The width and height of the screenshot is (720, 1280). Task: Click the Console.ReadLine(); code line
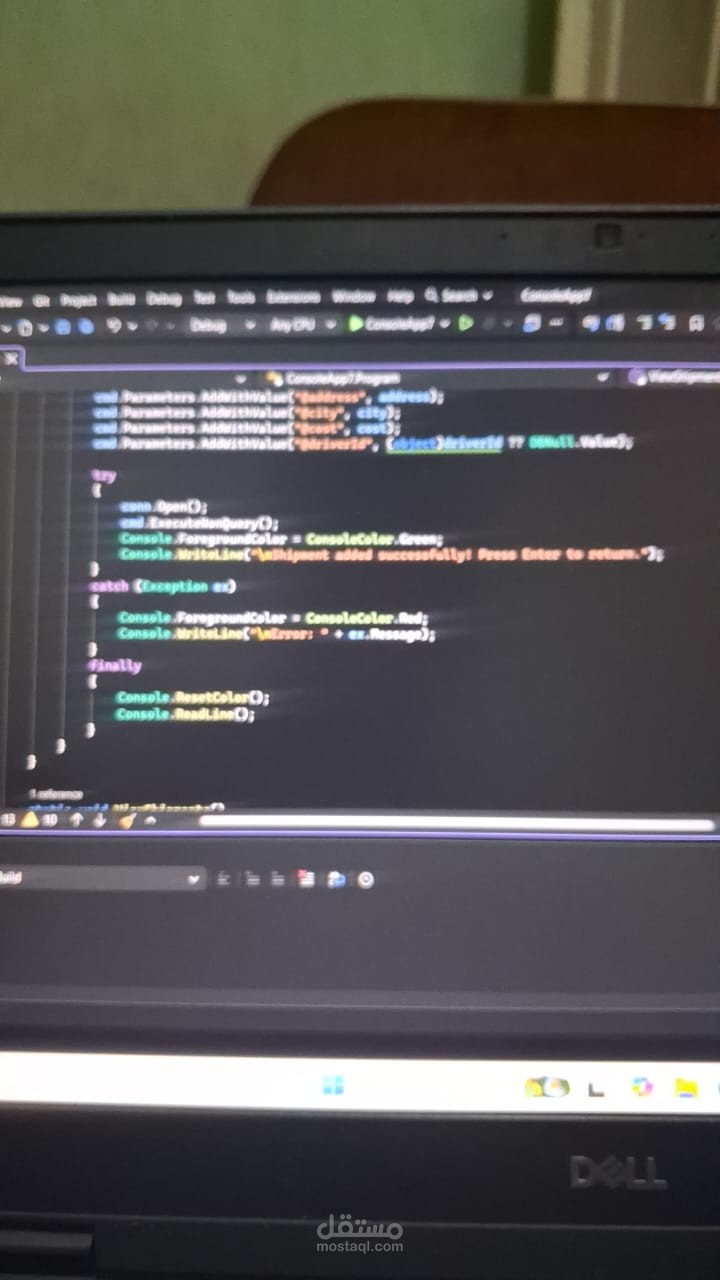186,714
